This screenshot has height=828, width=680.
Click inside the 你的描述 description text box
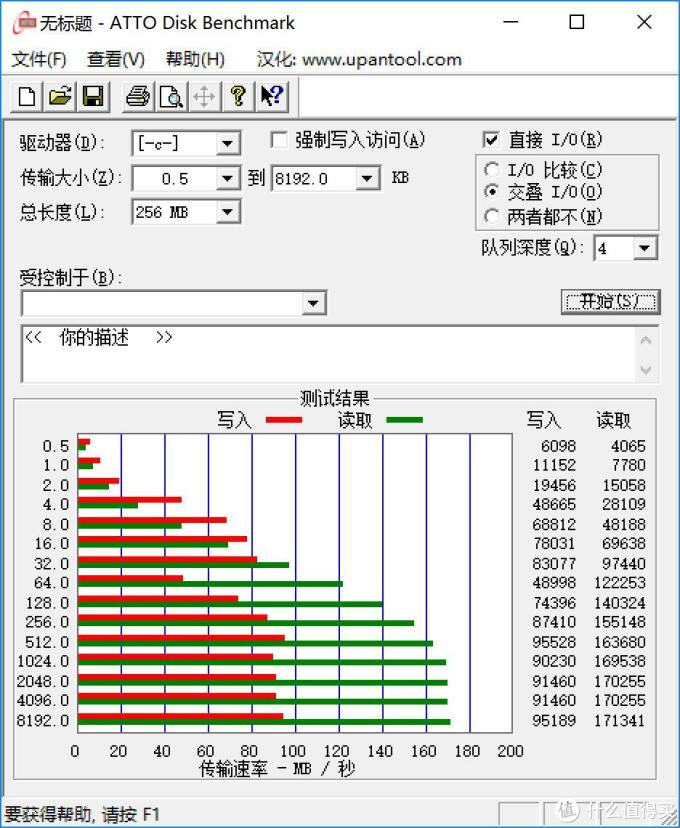coord(327,354)
